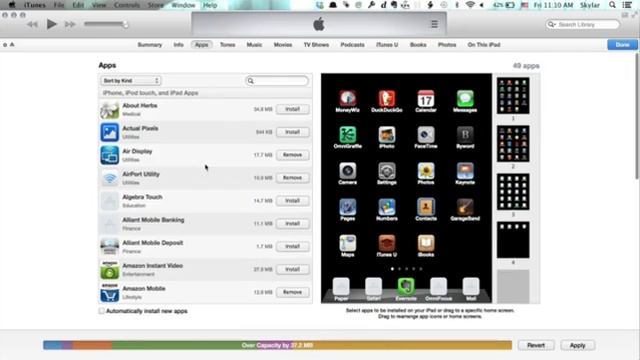Switch to the TV Shows tab
This screenshot has height=360, width=640.
point(316,45)
